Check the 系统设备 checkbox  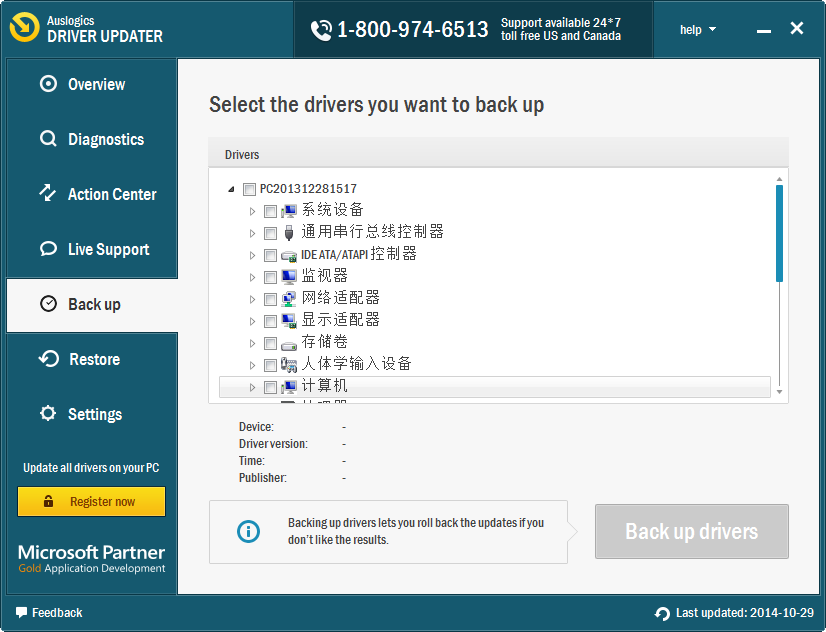point(270,211)
